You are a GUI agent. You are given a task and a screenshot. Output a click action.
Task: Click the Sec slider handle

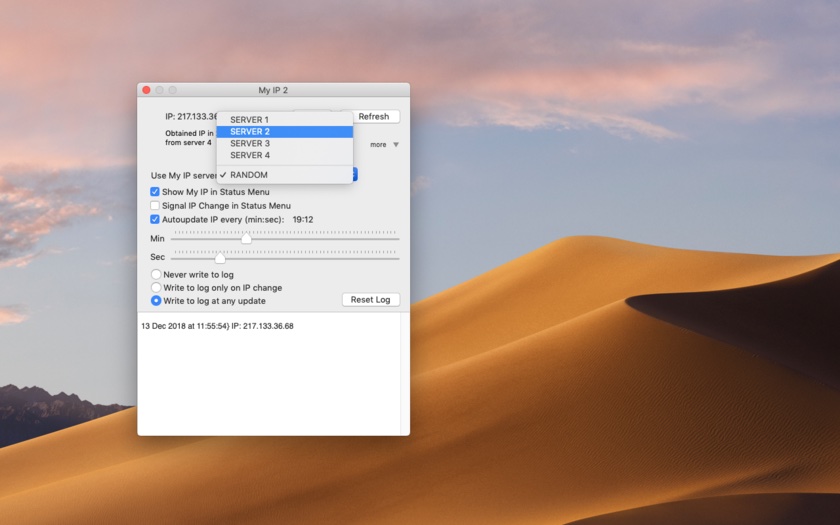(220, 258)
